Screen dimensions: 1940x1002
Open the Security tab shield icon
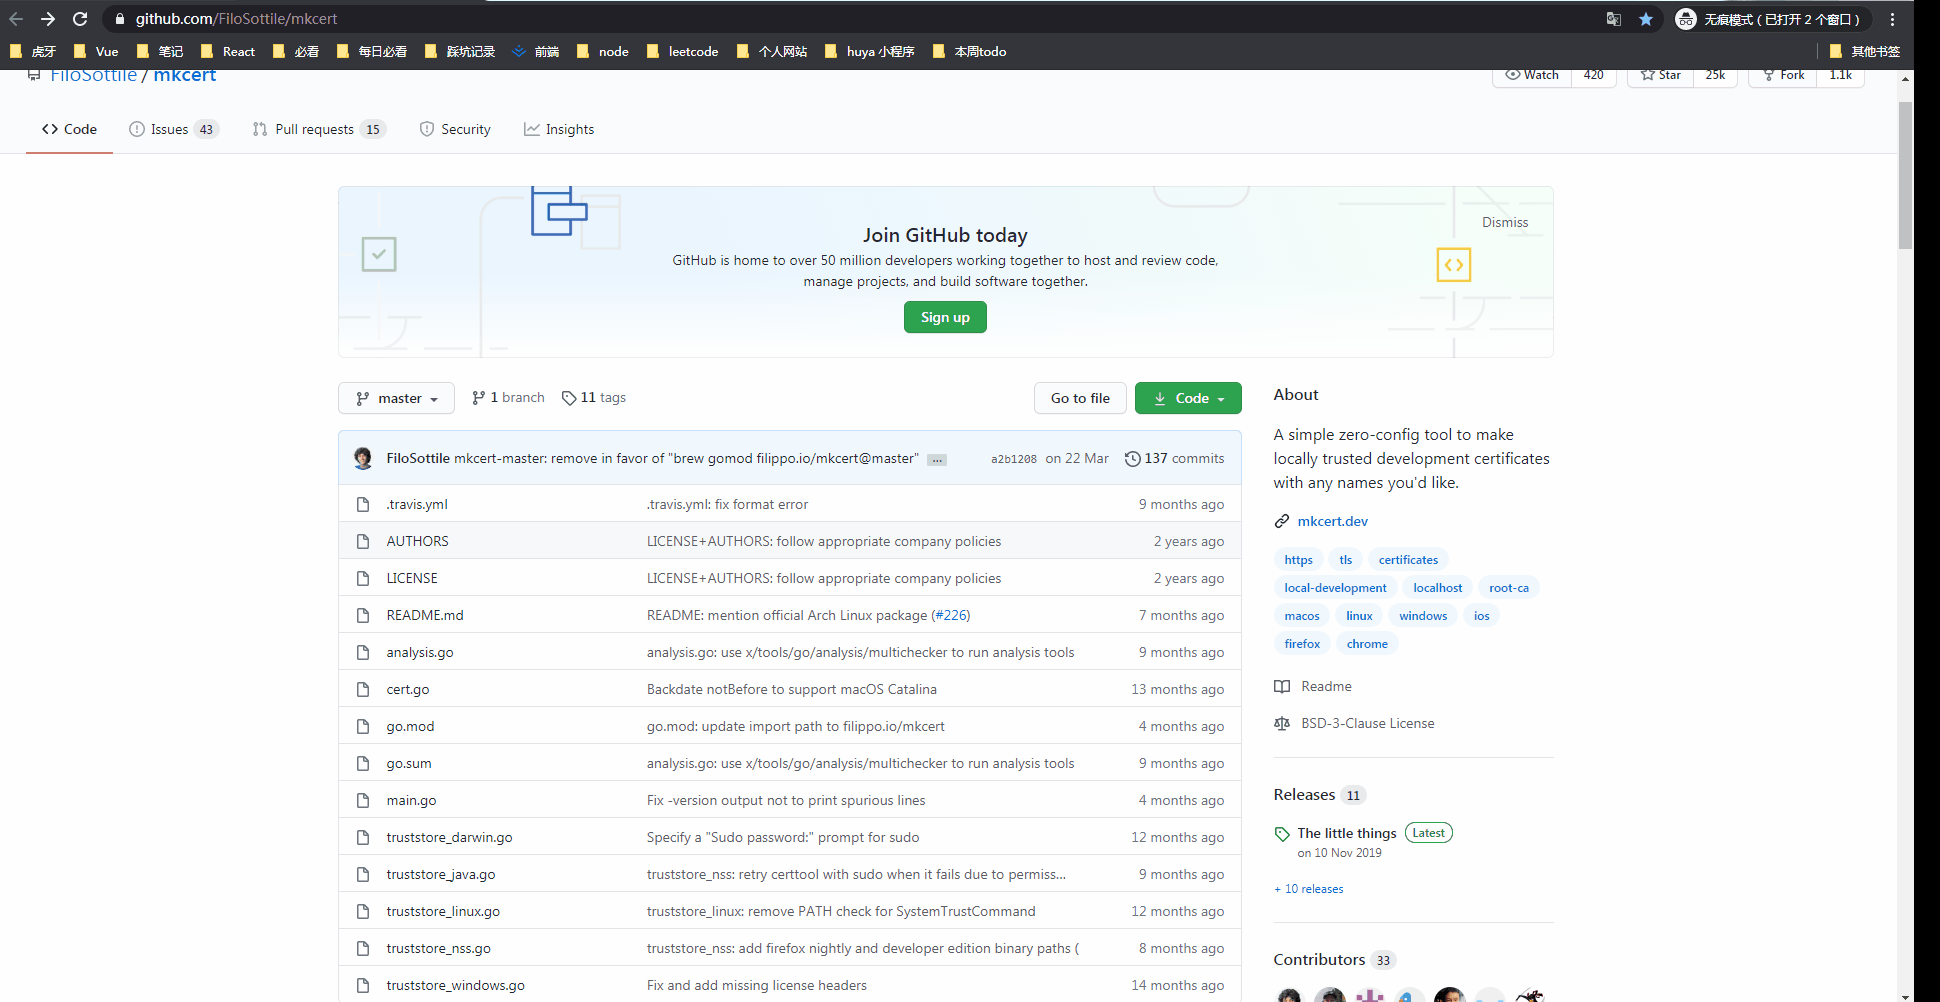(428, 129)
